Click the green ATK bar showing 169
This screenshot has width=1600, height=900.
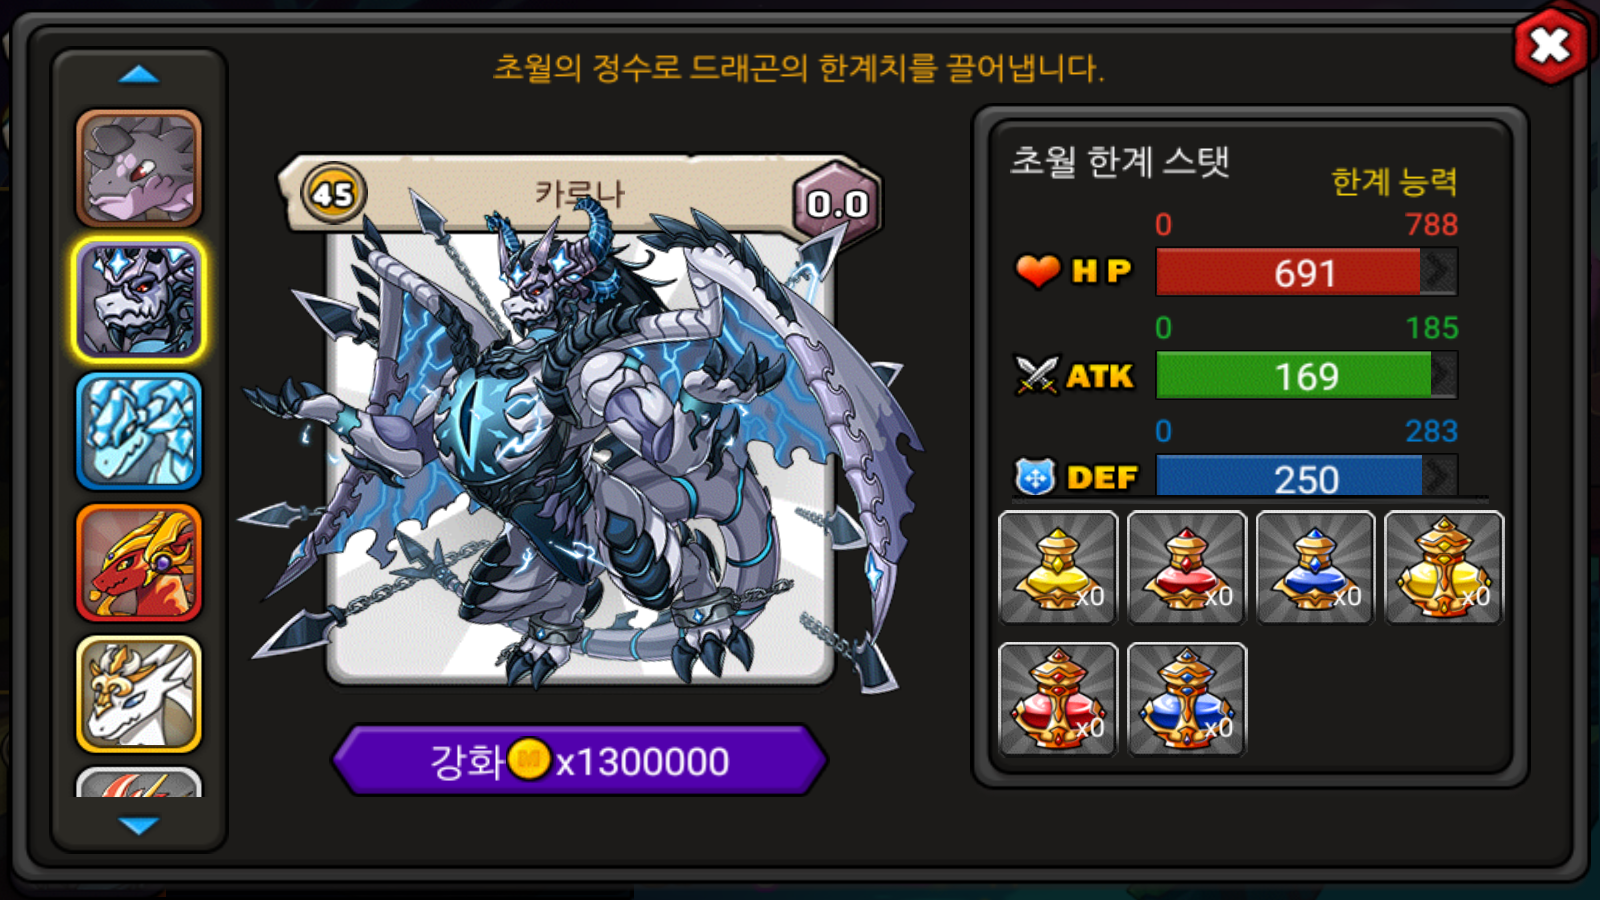pyautogui.click(x=1306, y=376)
